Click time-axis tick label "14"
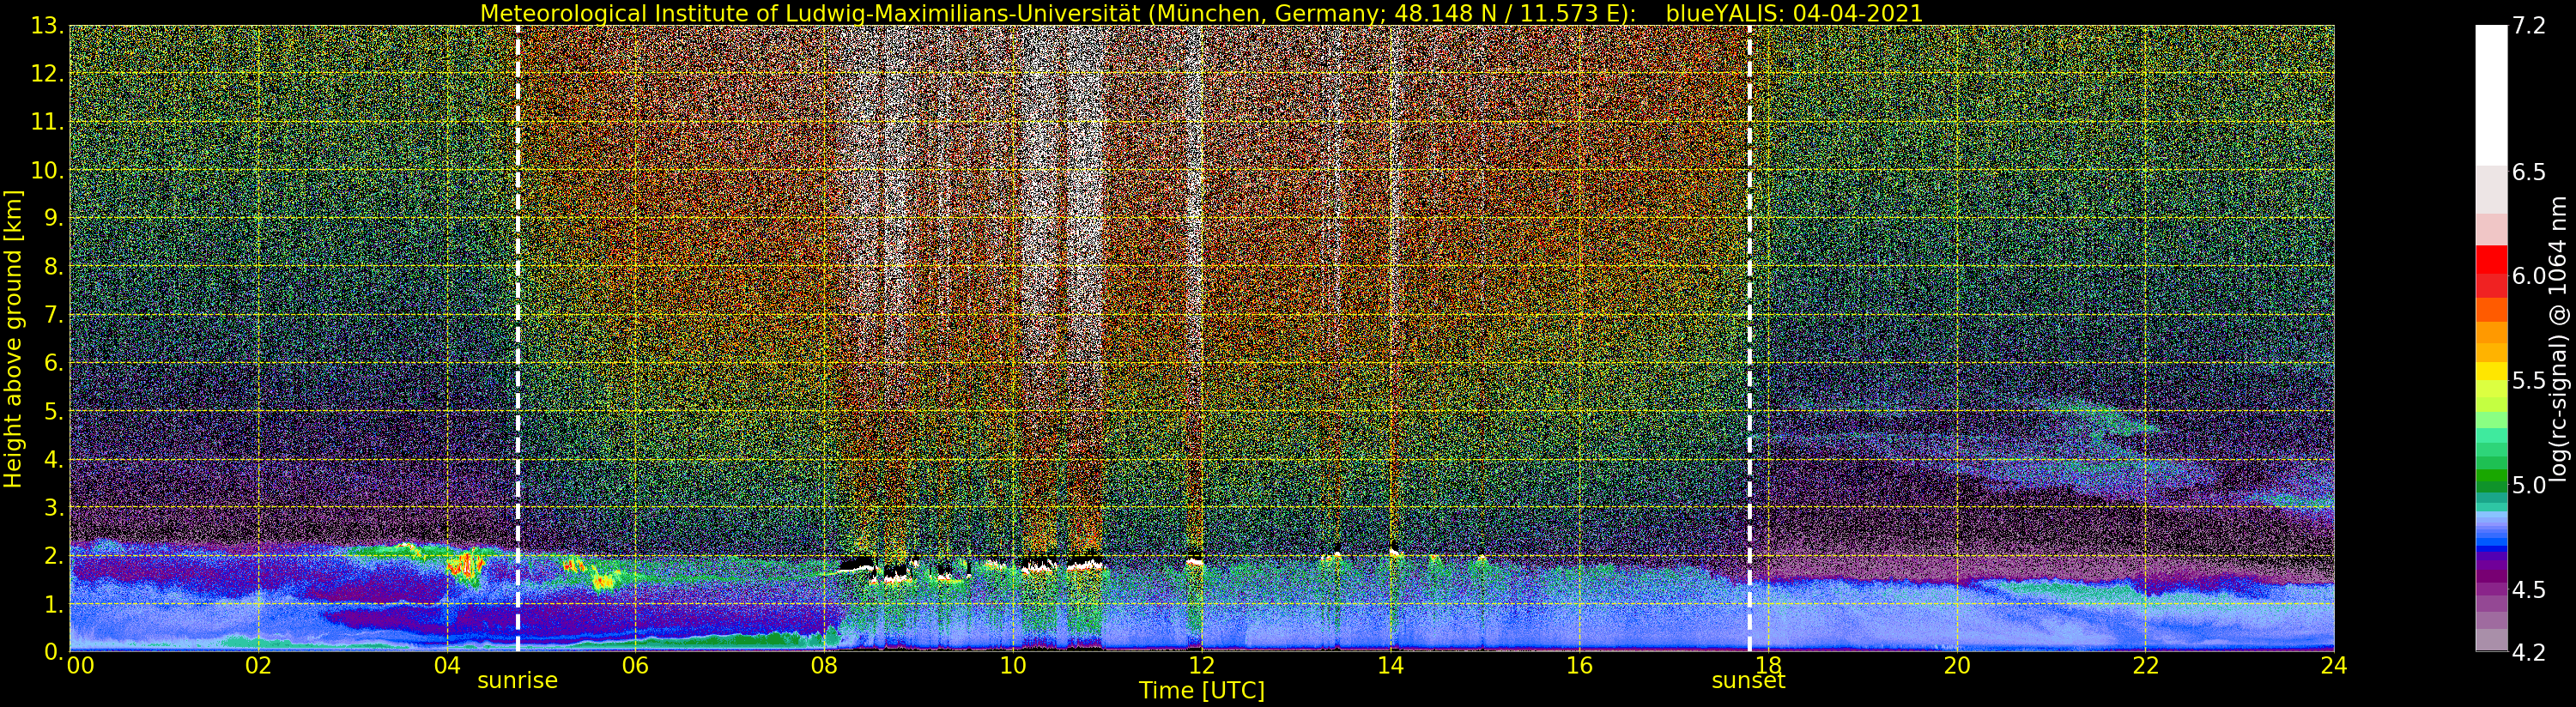The width and height of the screenshot is (2576, 707). [x=1390, y=665]
